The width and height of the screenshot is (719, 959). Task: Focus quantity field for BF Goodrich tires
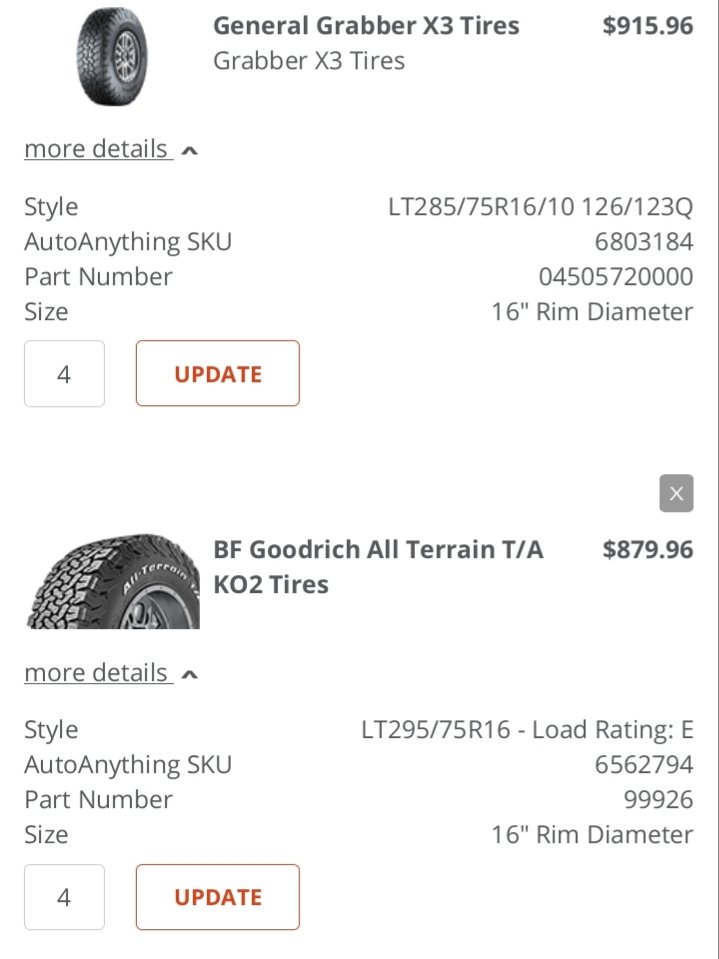(x=64, y=897)
